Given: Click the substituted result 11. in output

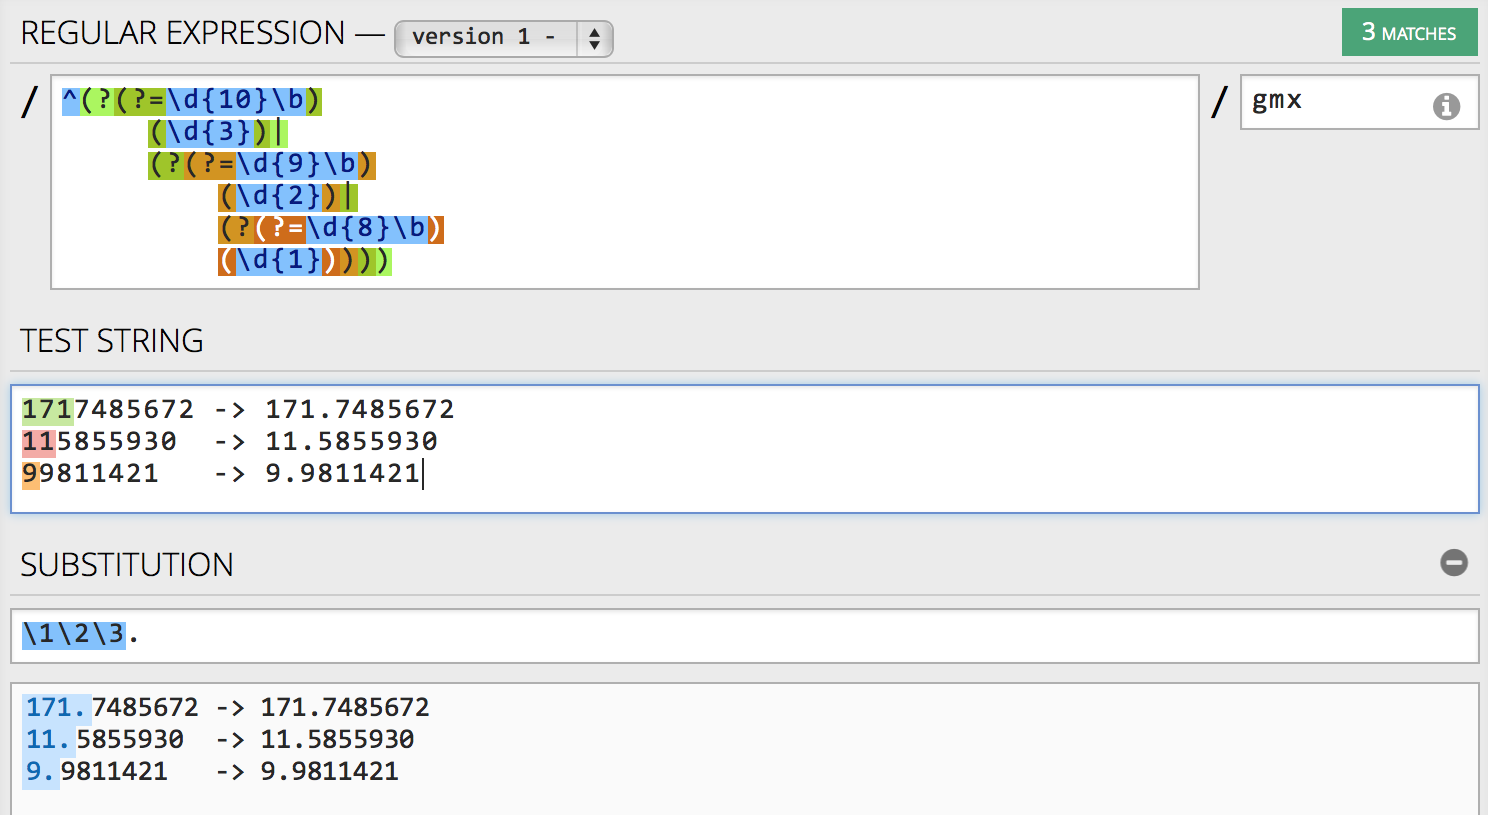Looking at the screenshot, I should pos(49,740).
